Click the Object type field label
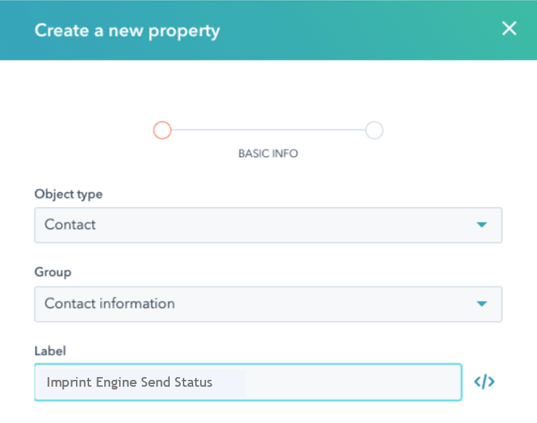Viewport: 537px width, 423px height. coord(68,194)
